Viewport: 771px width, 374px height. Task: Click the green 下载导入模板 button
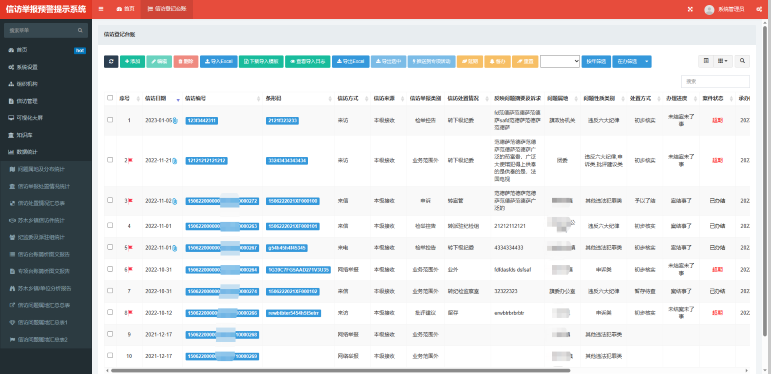coord(261,61)
